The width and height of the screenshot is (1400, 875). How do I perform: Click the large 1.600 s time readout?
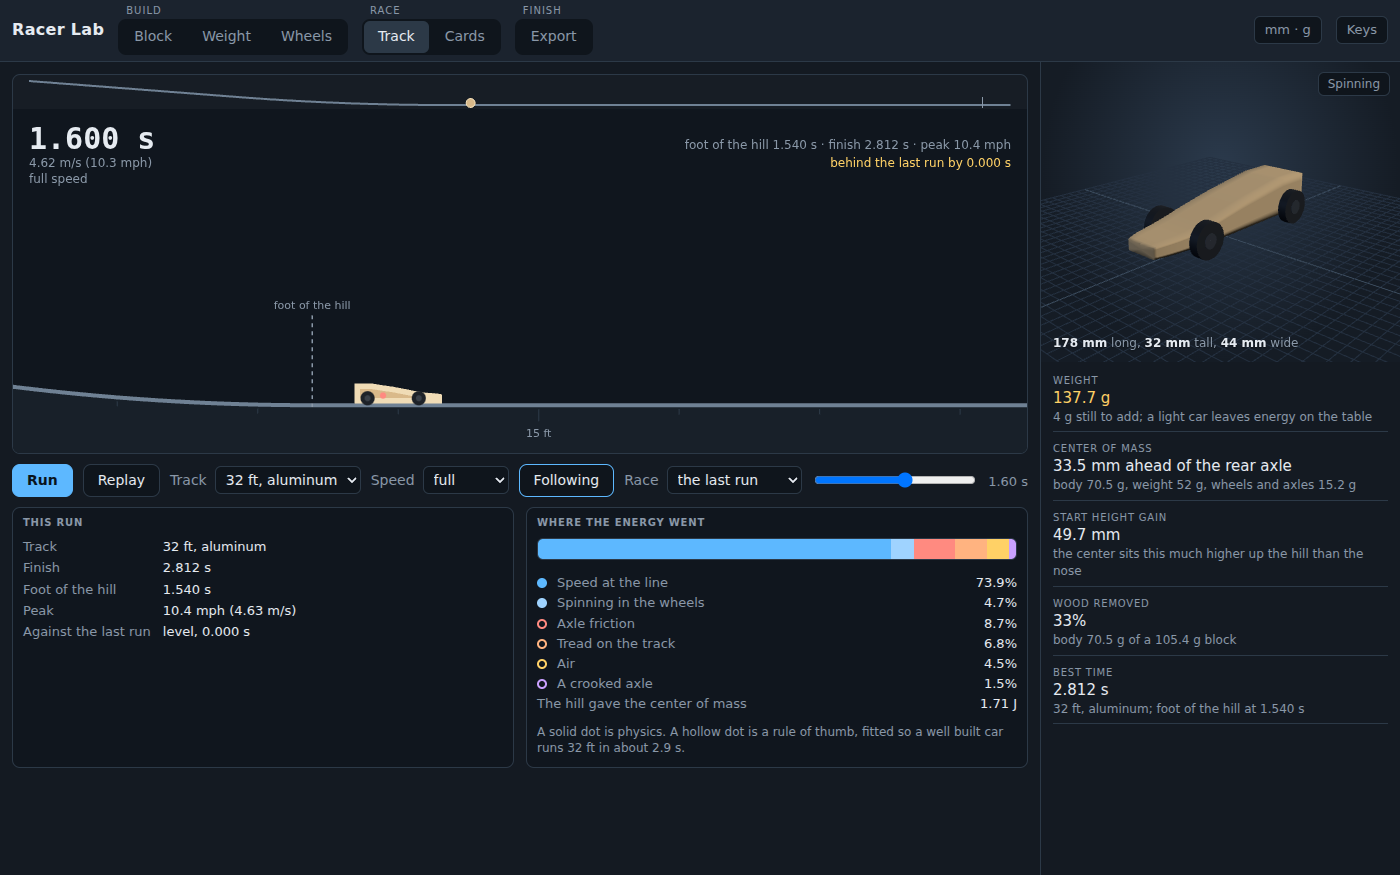(92, 138)
